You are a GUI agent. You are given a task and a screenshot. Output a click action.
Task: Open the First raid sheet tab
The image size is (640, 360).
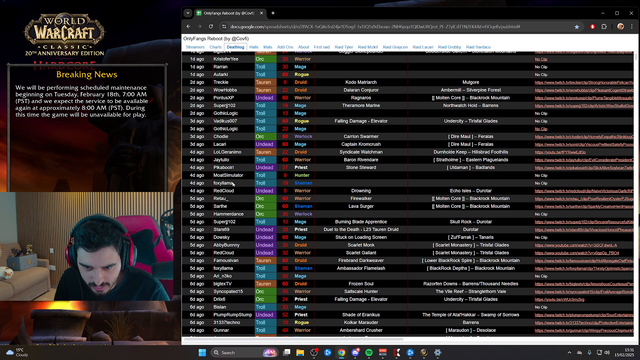pyautogui.click(x=322, y=47)
